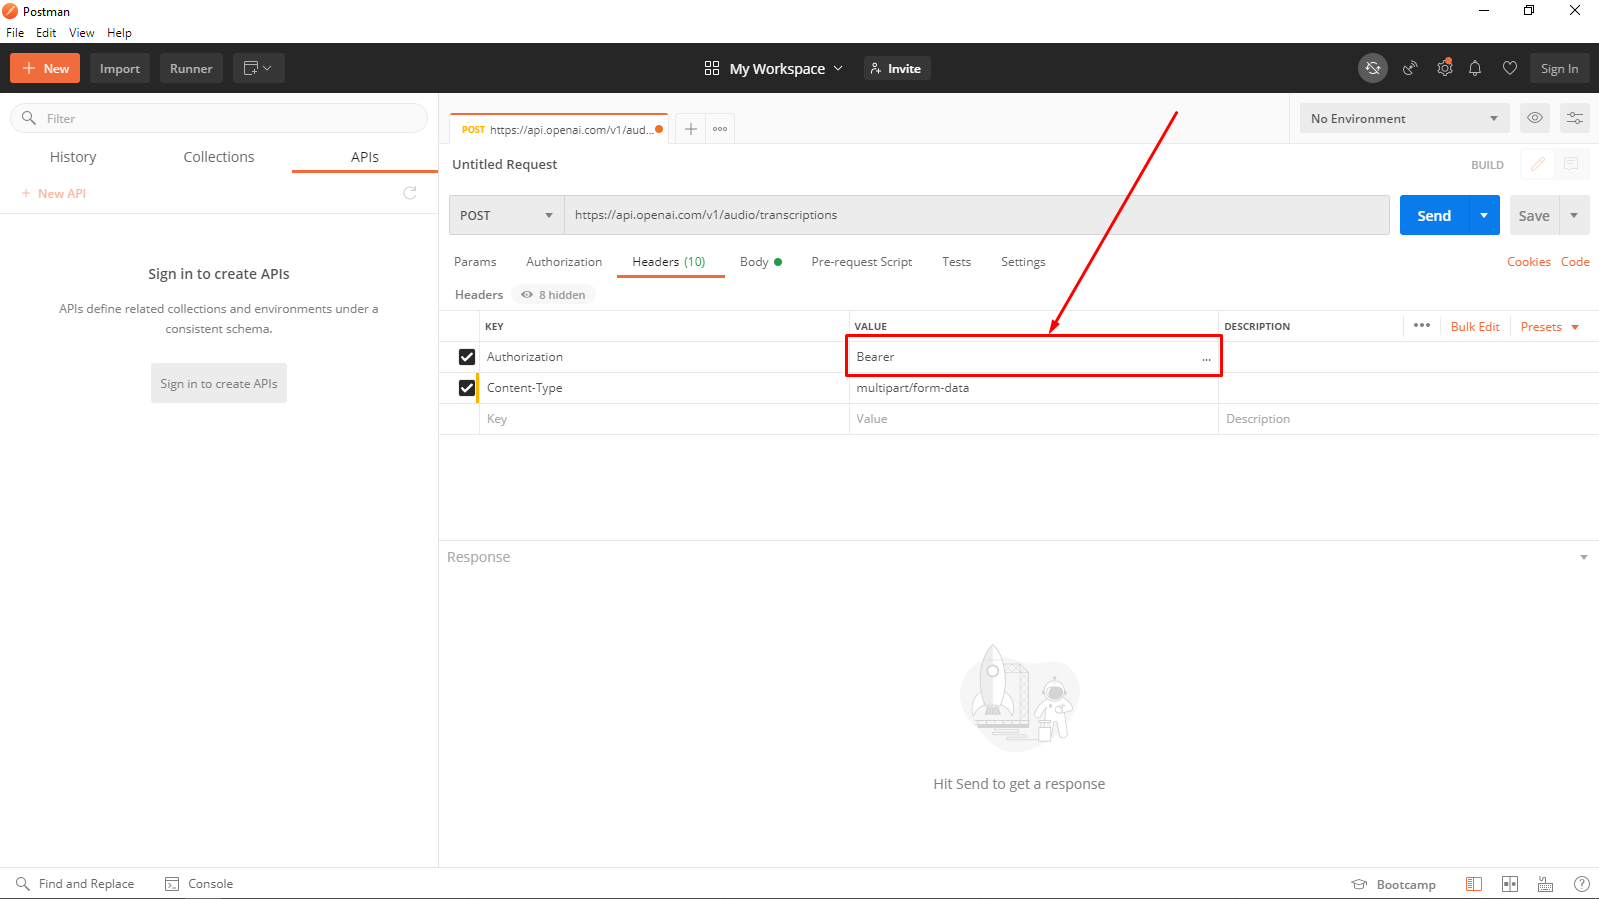
Task: Open the notifications bell icon
Action: pyautogui.click(x=1475, y=68)
